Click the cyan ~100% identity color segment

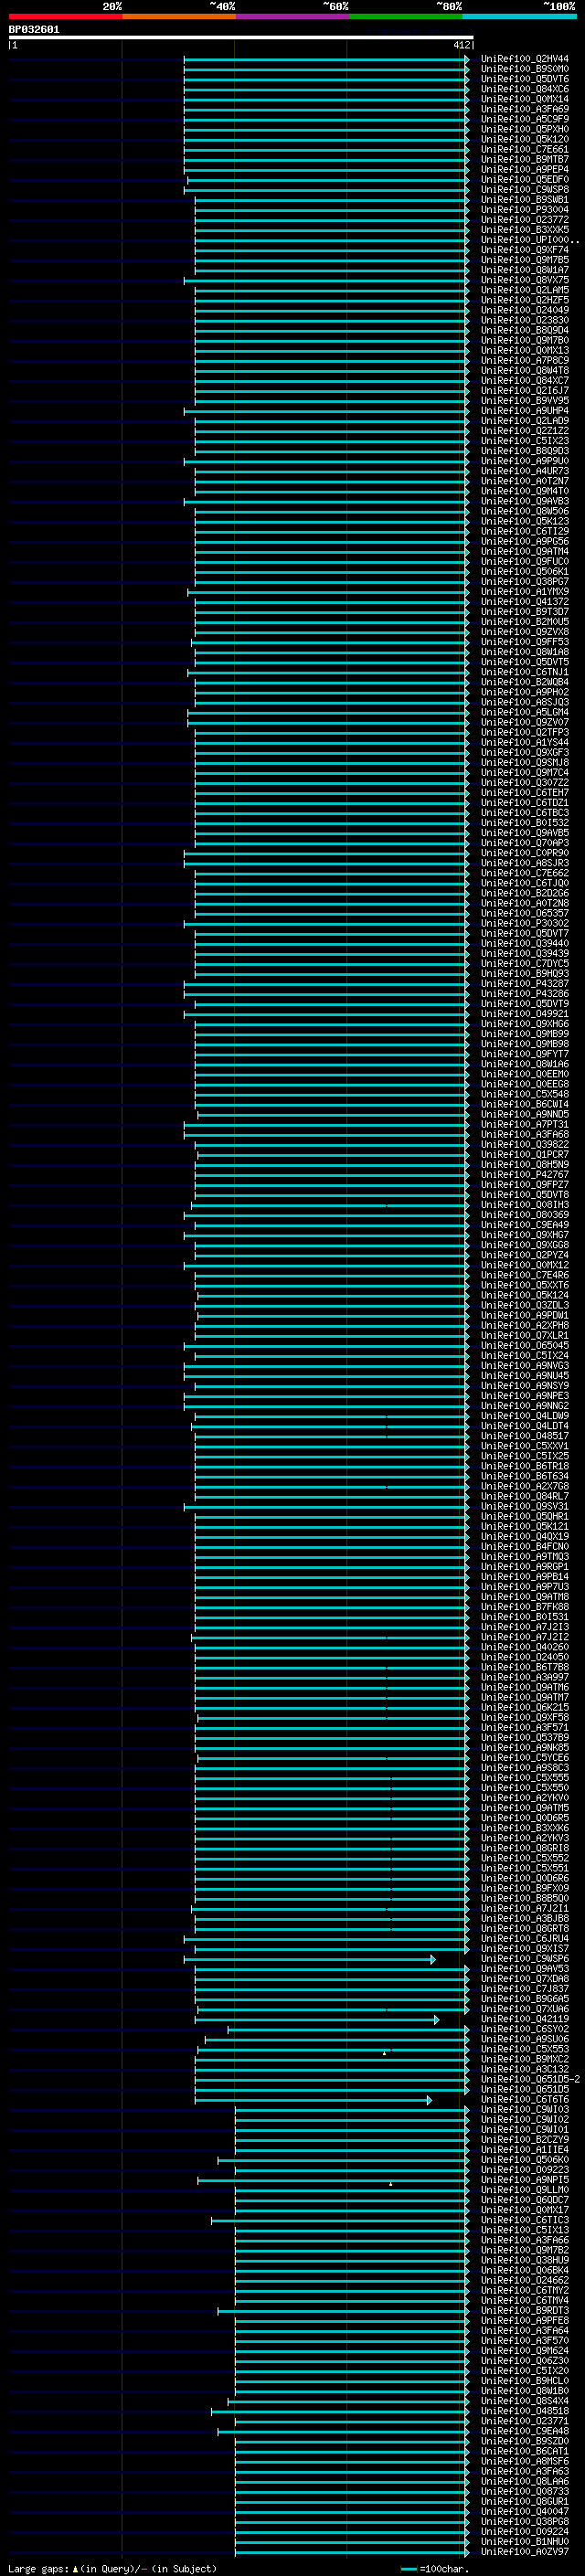point(518,16)
